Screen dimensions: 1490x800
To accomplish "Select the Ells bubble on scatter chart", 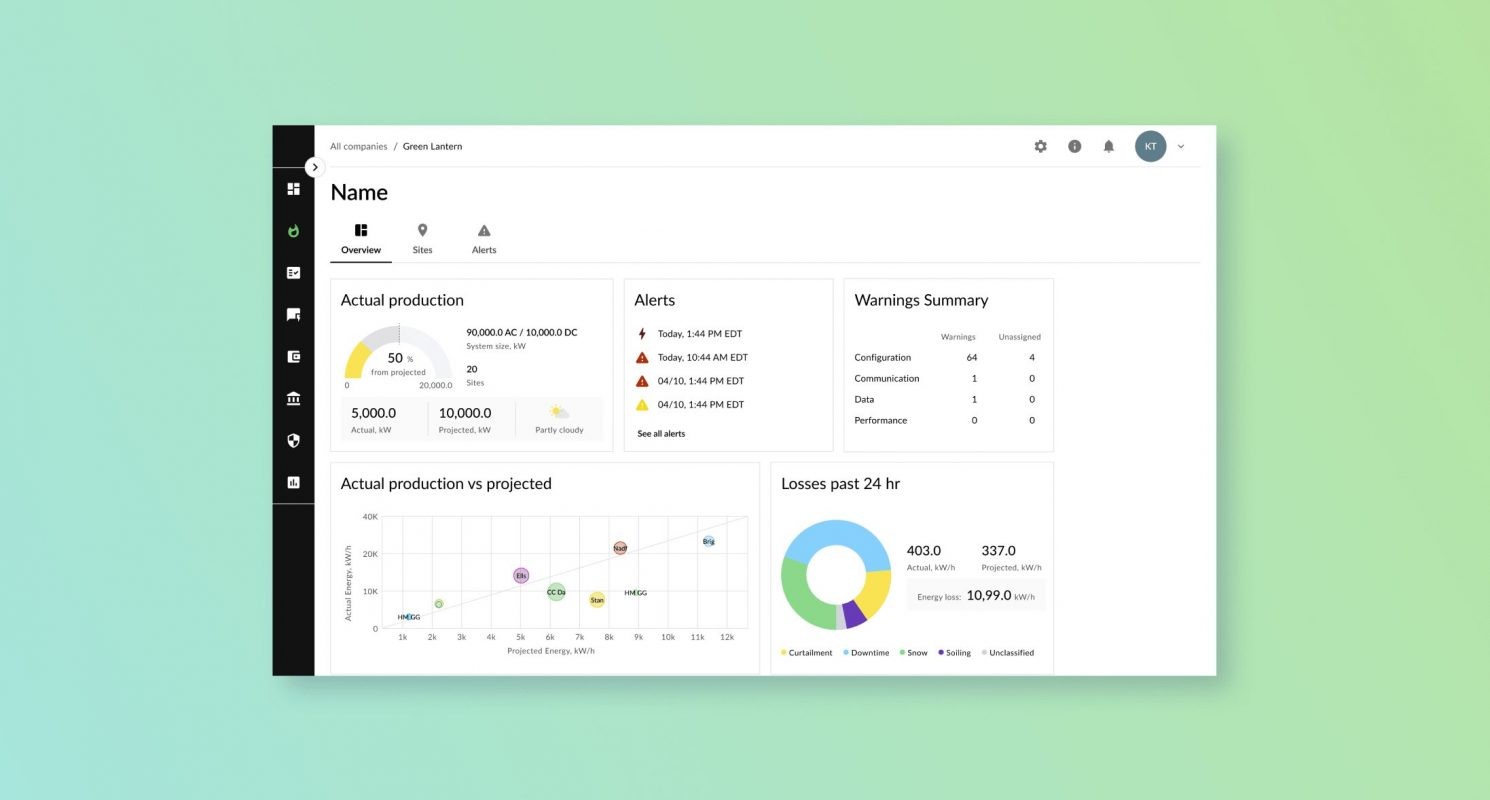I will [521, 576].
